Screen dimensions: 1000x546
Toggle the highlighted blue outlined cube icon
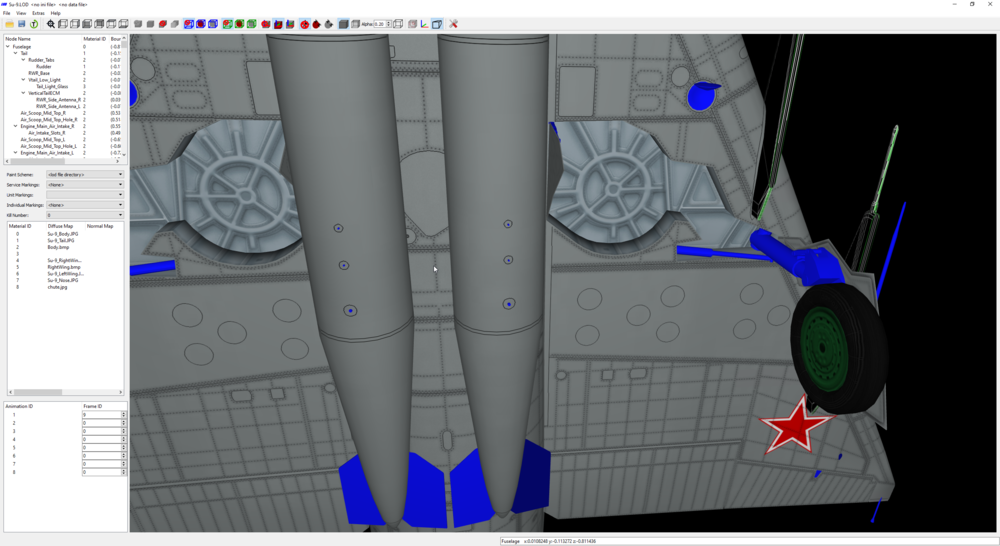[438, 24]
